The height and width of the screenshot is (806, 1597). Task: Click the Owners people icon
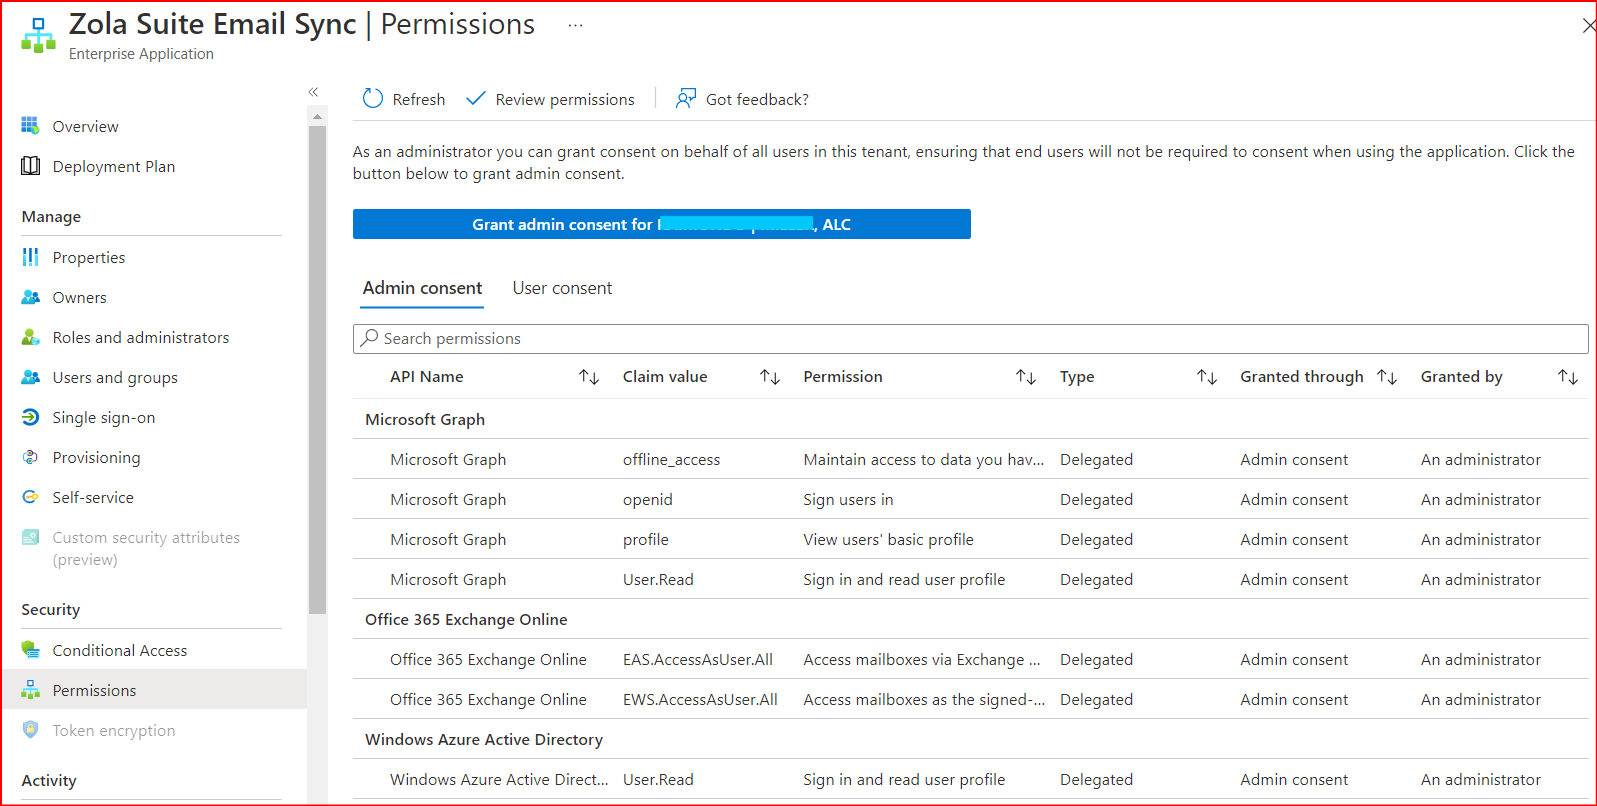tap(30, 297)
